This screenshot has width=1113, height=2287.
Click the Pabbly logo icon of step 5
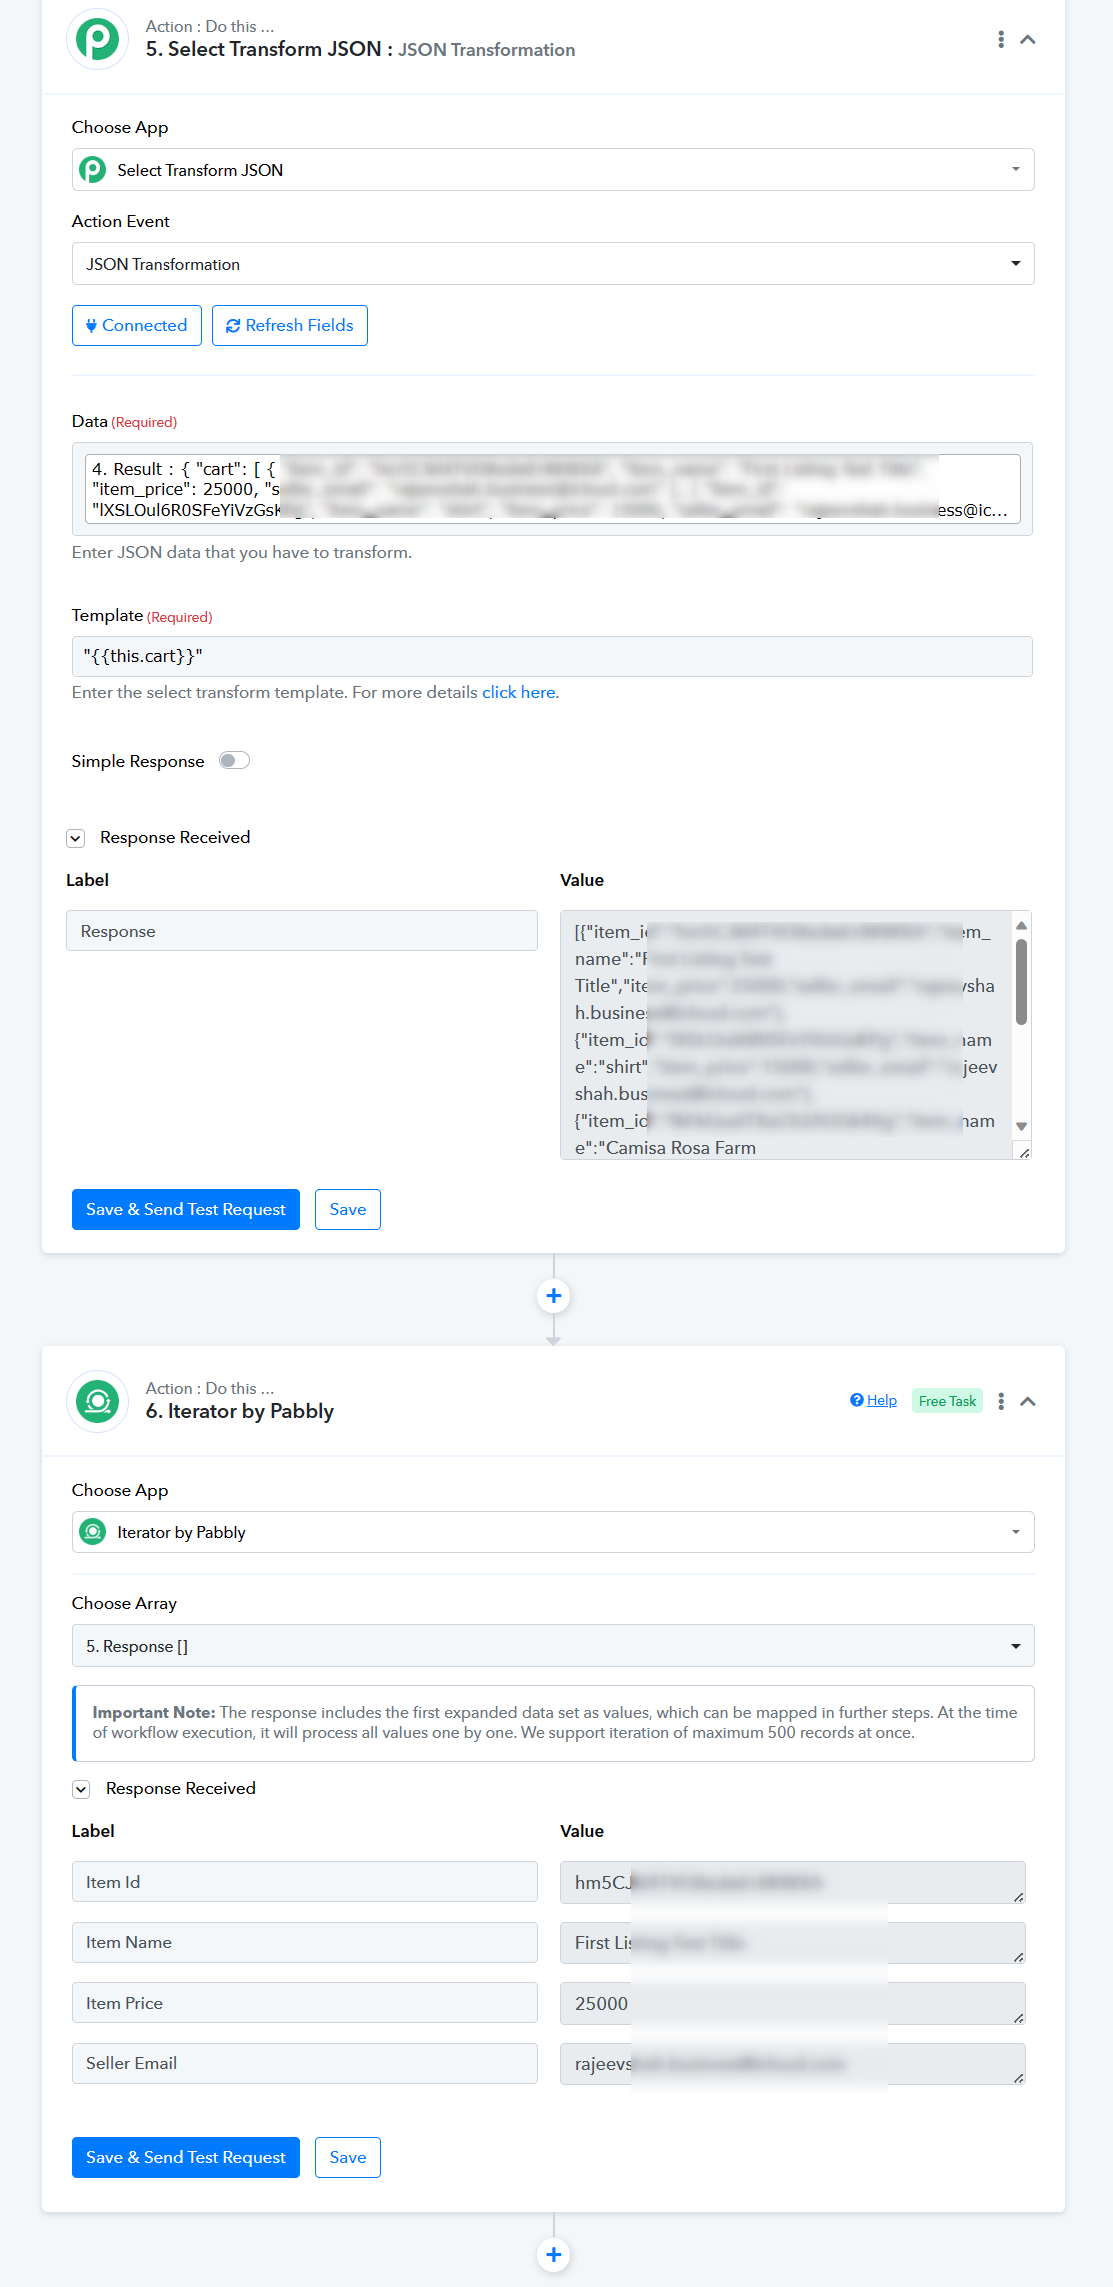[x=98, y=39]
